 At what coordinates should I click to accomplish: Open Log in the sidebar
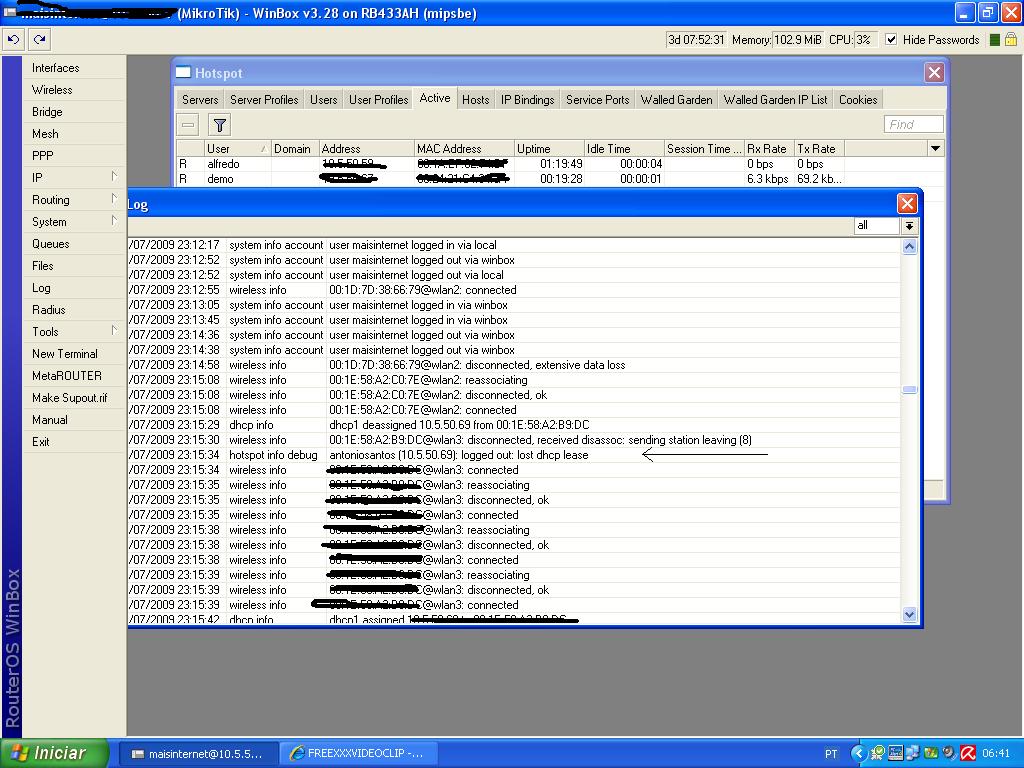(41, 288)
